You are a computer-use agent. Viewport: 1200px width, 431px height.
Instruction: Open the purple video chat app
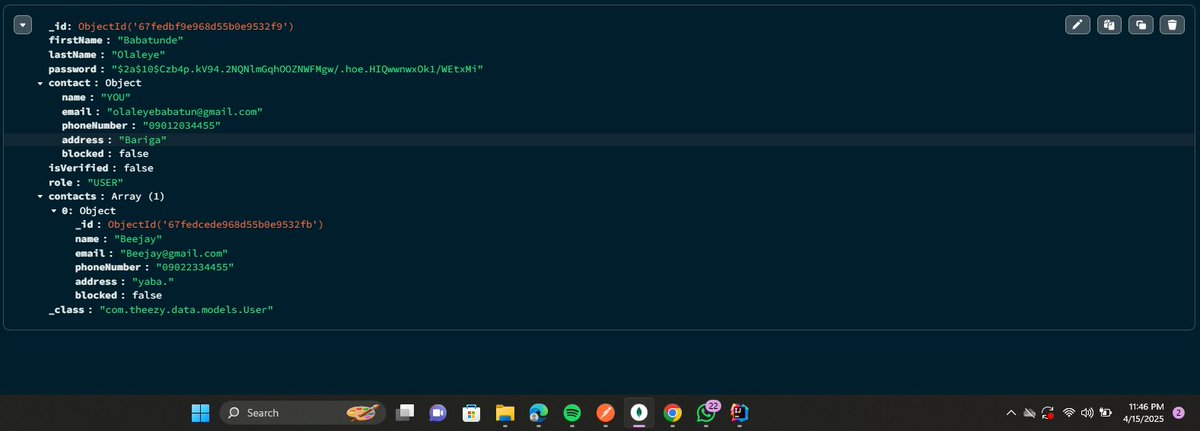click(x=438, y=412)
